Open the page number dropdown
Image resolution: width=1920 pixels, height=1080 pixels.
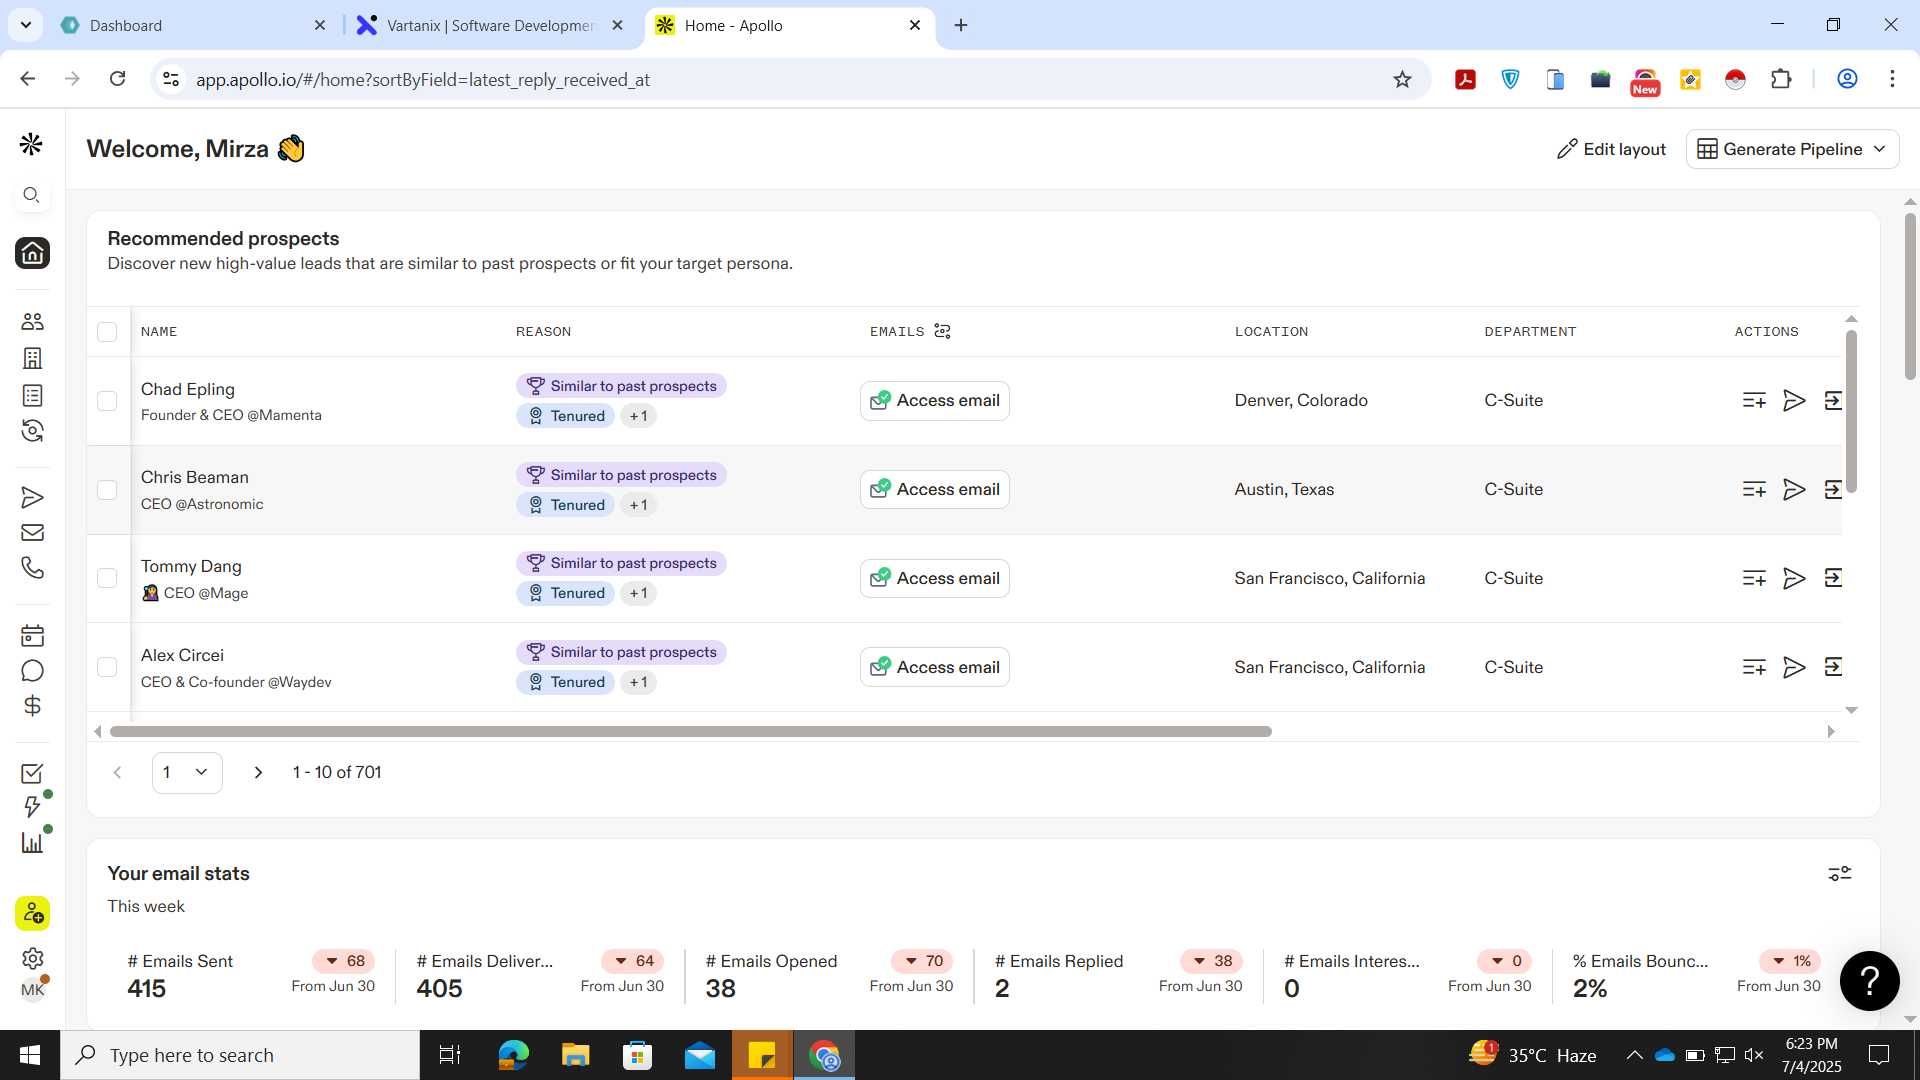click(187, 772)
